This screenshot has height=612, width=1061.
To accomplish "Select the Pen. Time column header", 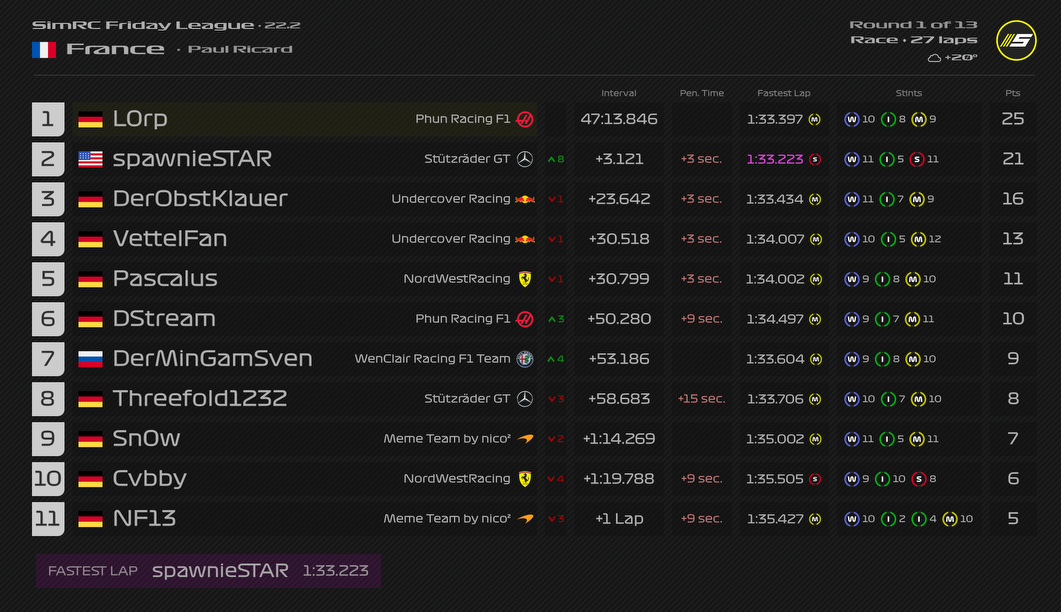I will (701, 93).
